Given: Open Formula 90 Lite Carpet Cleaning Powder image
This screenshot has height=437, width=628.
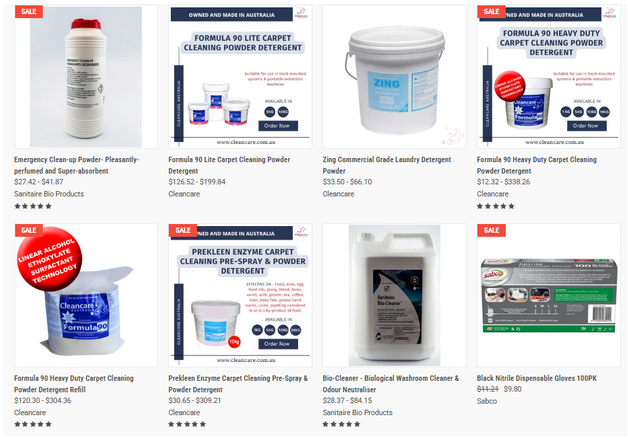Looking at the screenshot, I should click(240, 77).
